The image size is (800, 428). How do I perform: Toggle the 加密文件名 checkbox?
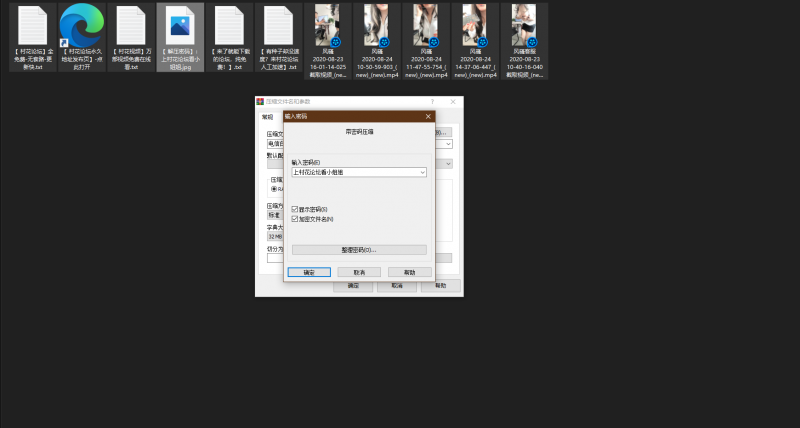(294, 218)
